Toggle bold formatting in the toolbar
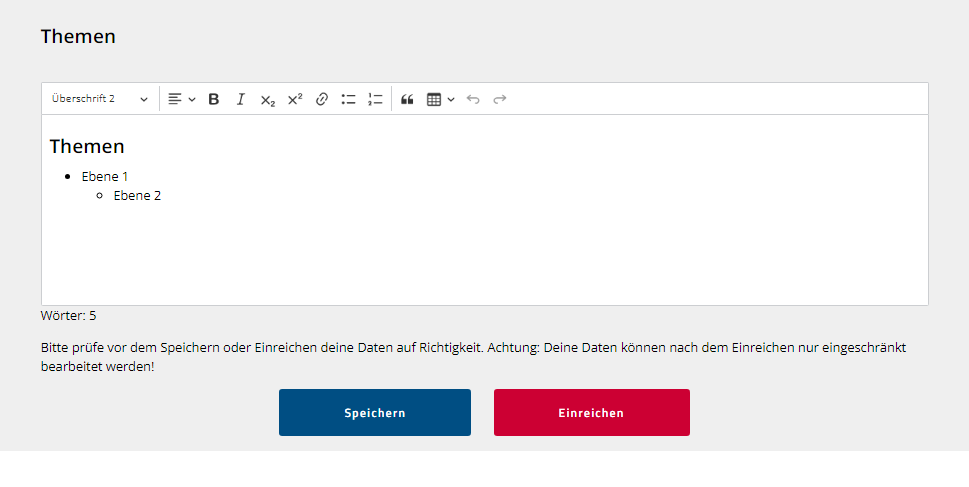The width and height of the screenshot is (969, 487). [214, 99]
